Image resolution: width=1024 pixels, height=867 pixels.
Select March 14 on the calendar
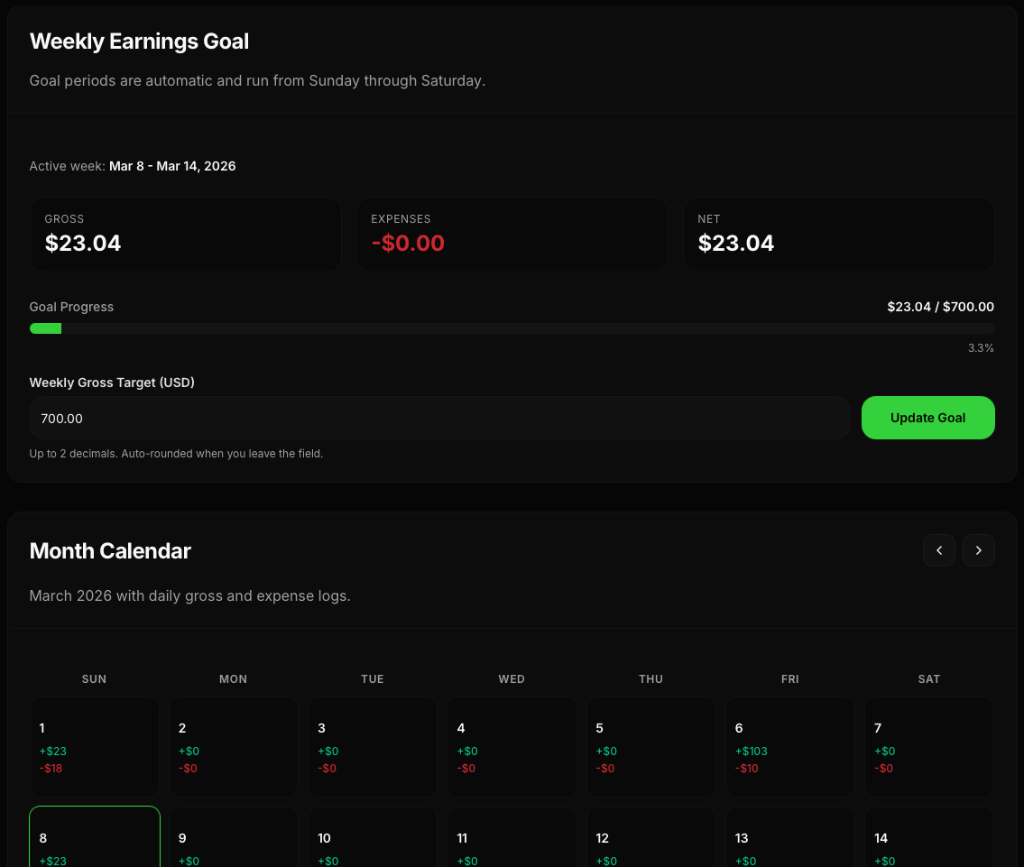coord(929,838)
